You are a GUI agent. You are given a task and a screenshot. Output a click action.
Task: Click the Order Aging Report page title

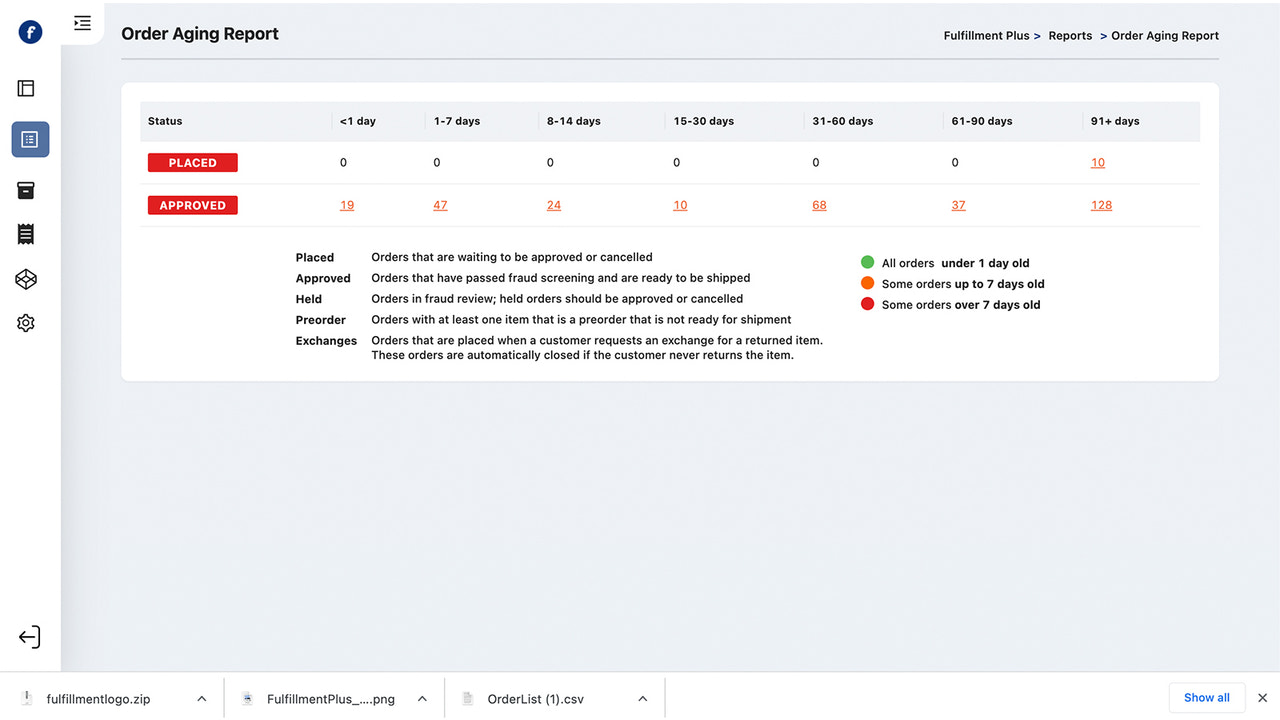point(200,33)
